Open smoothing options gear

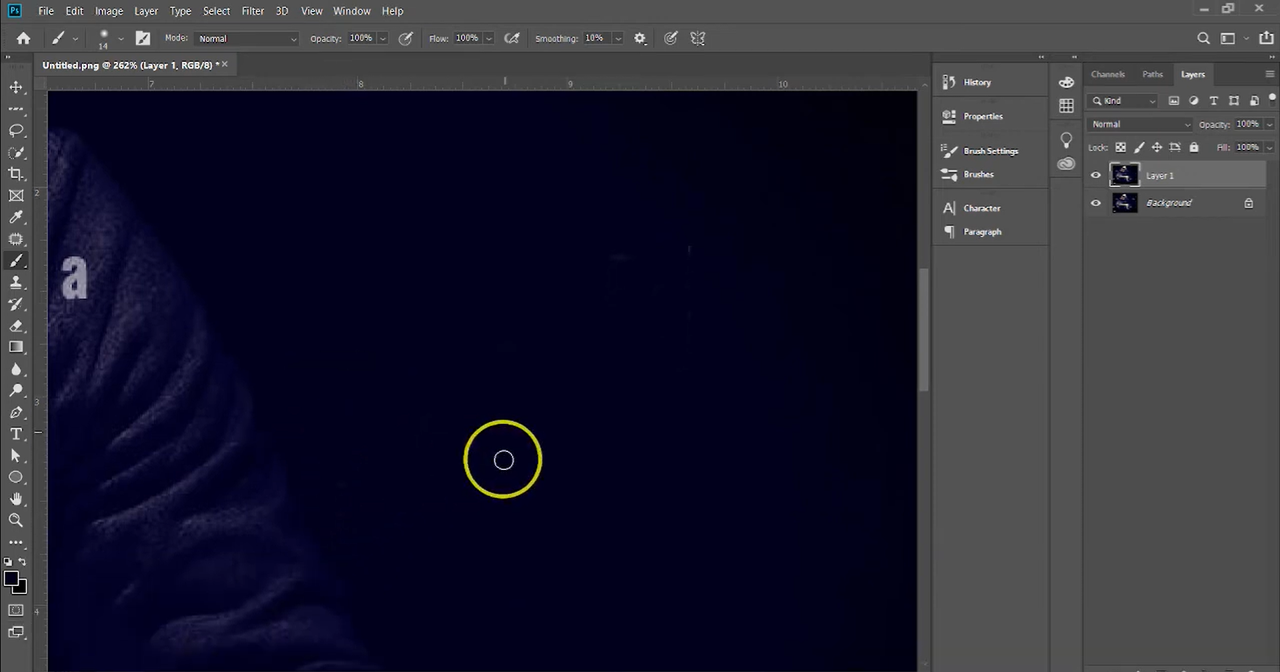(640, 38)
